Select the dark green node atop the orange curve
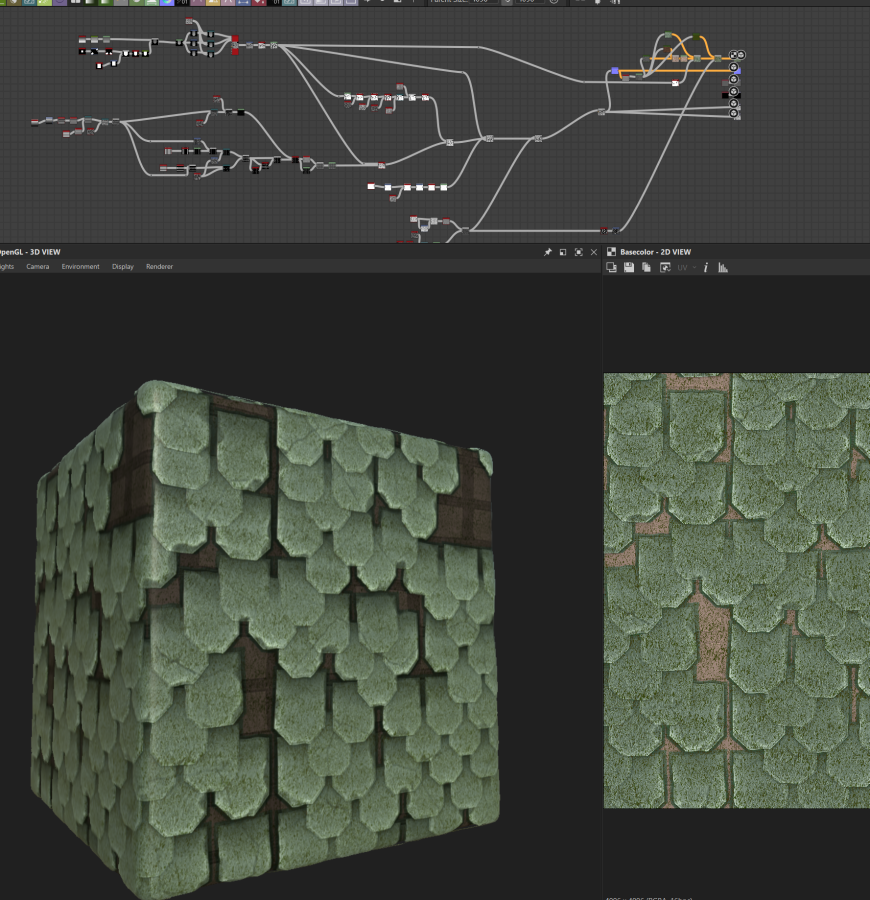 tap(696, 37)
